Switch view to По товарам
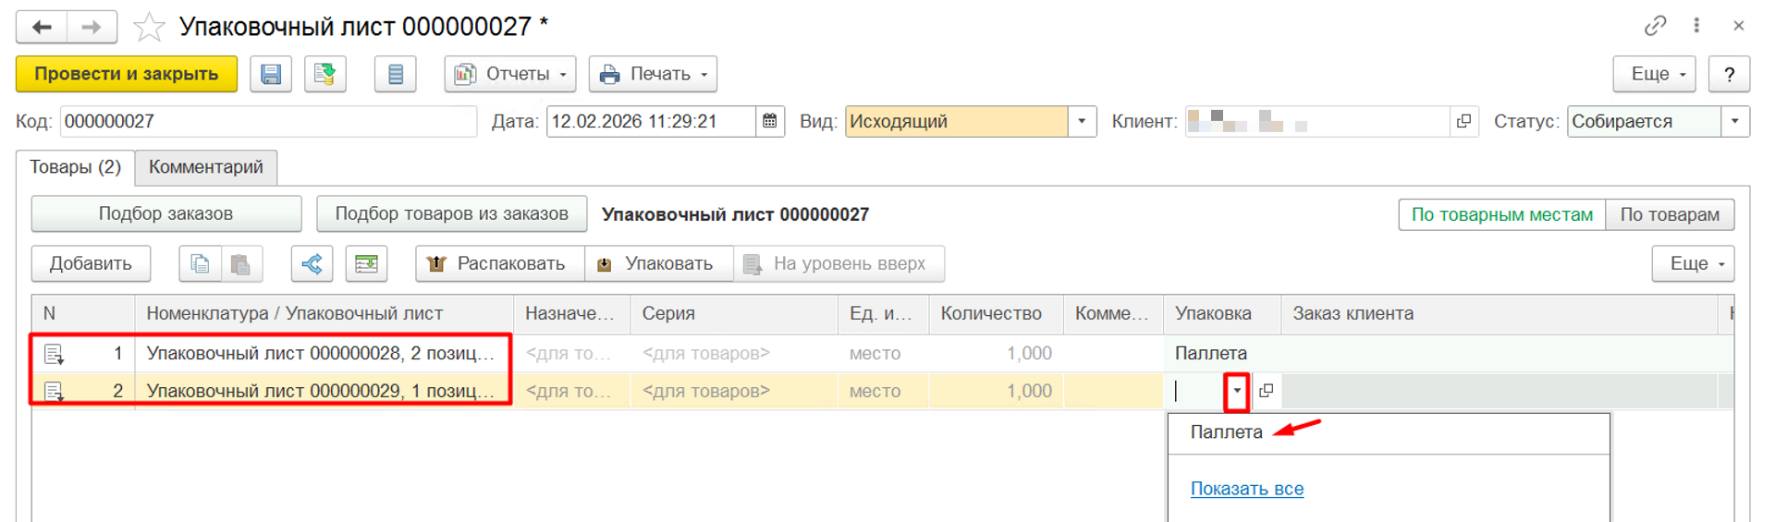 [x=1670, y=215]
